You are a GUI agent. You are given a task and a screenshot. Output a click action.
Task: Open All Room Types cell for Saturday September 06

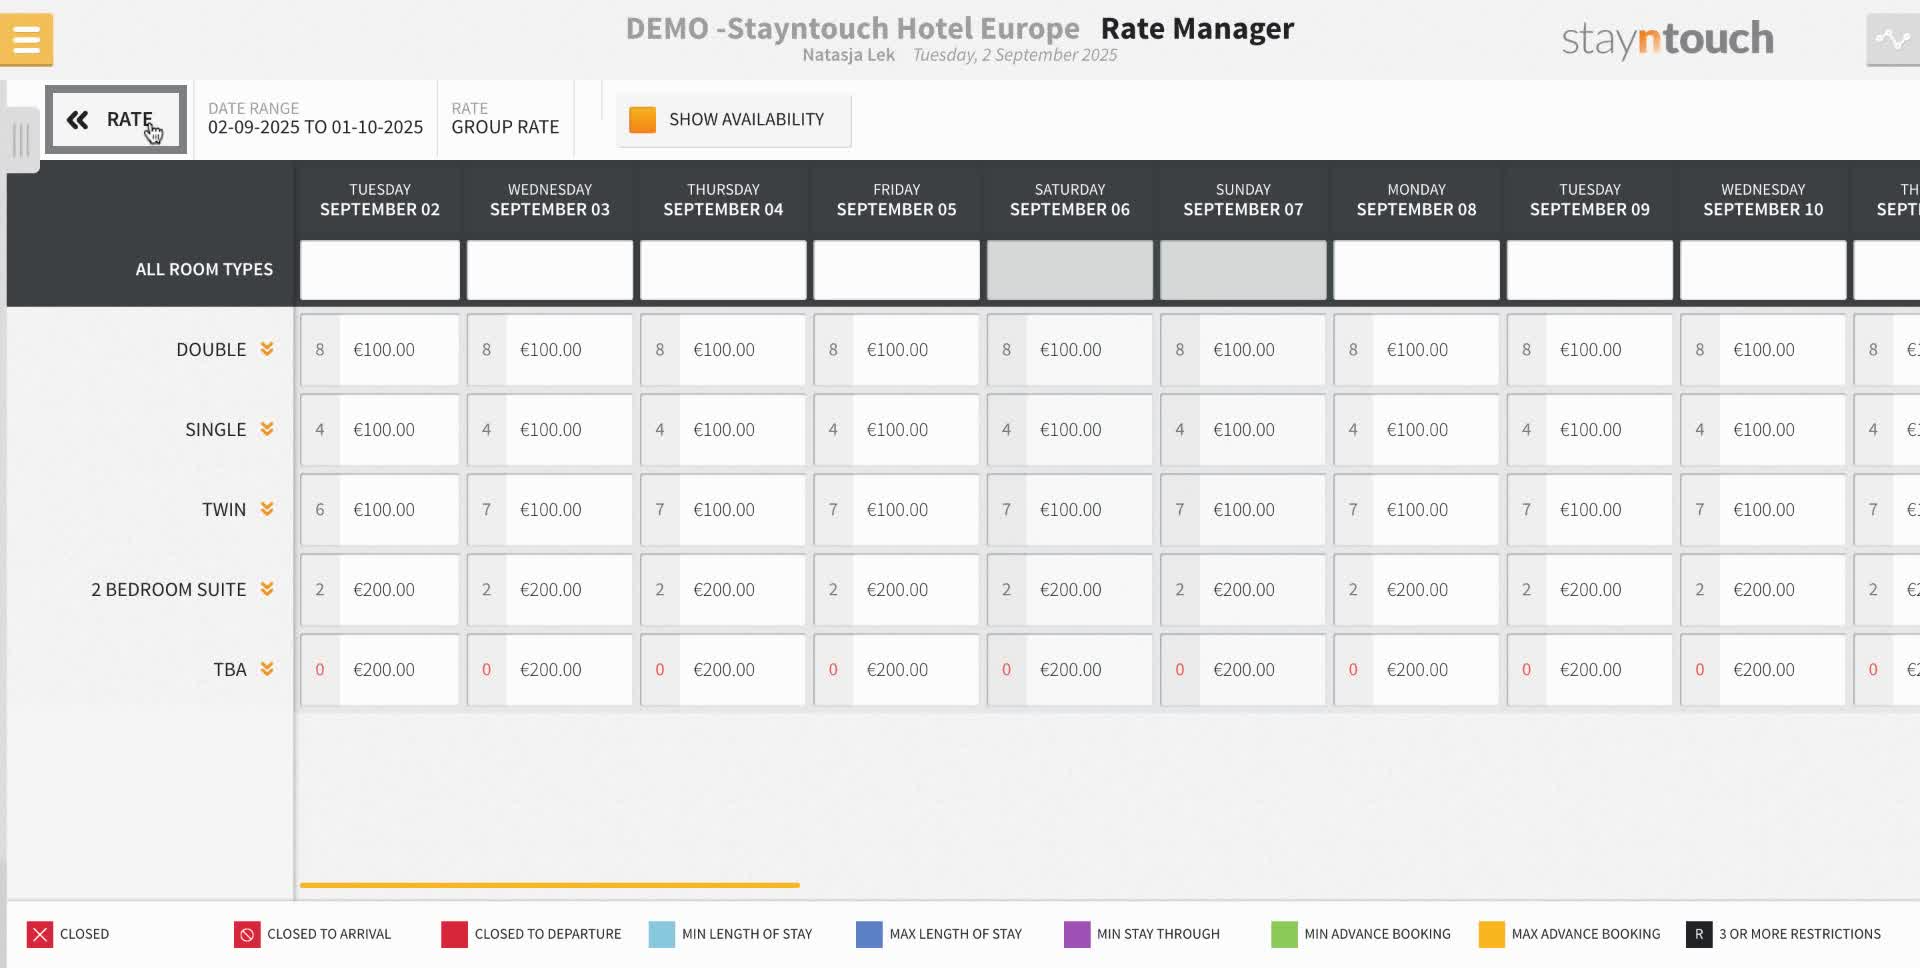click(x=1070, y=269)
